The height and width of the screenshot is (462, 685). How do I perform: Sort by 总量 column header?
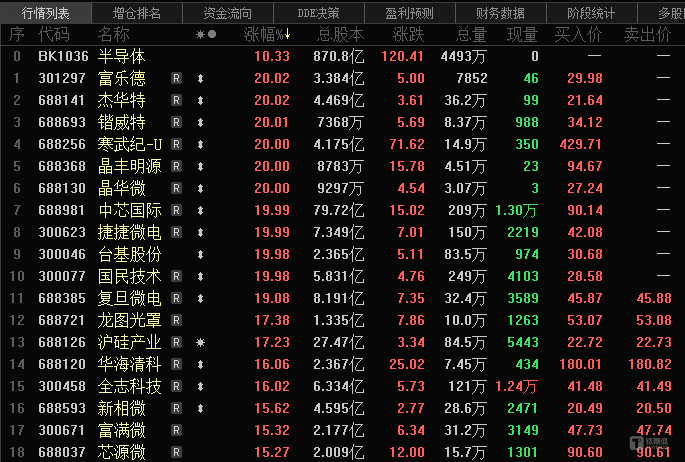[471, 34]
